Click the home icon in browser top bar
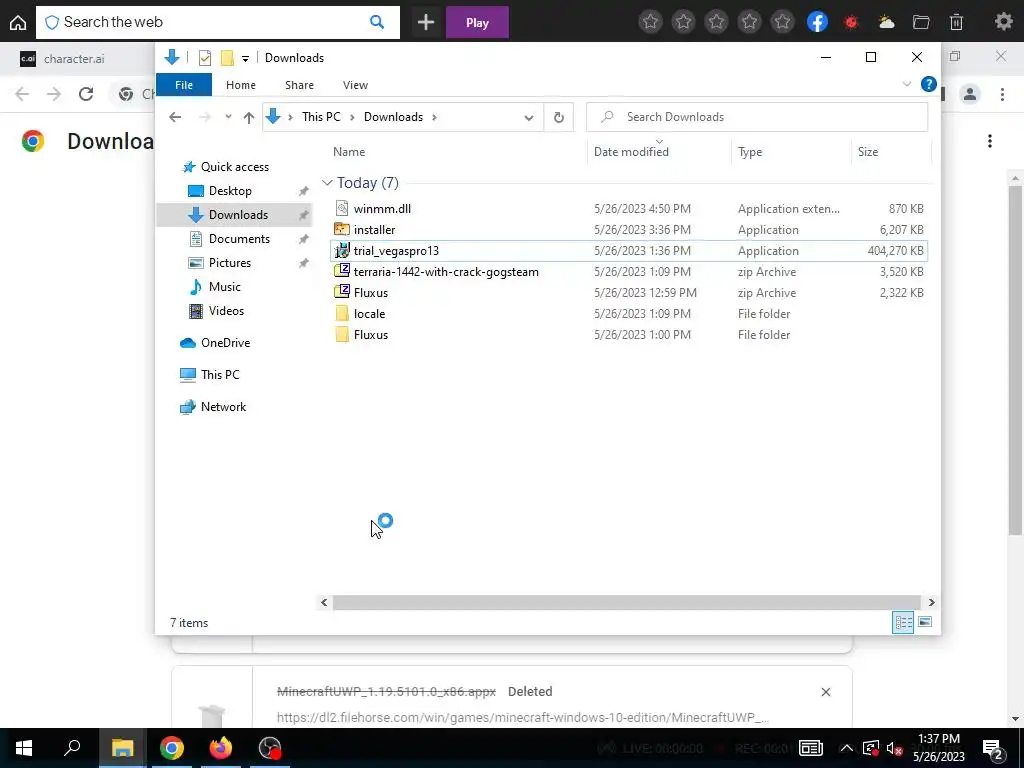This screenshot has width=1024, height=768. [x=18, y=22]
